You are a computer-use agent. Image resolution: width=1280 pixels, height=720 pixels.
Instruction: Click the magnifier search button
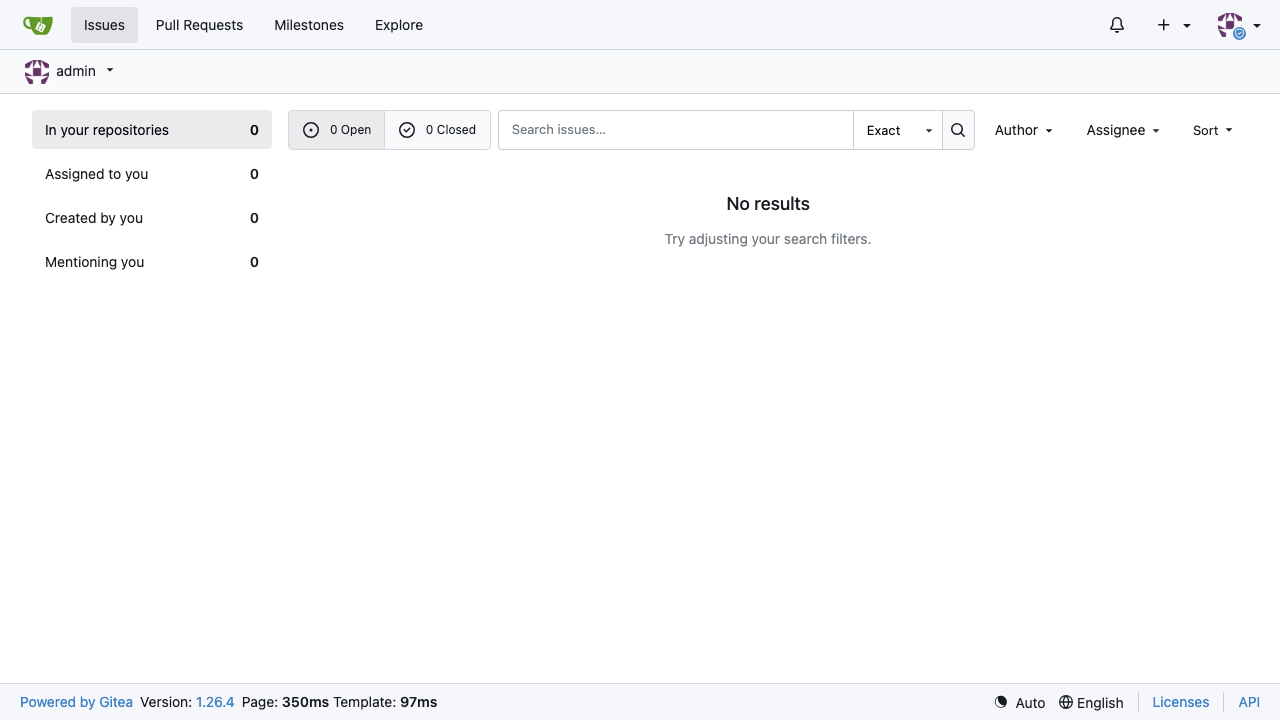958,130
